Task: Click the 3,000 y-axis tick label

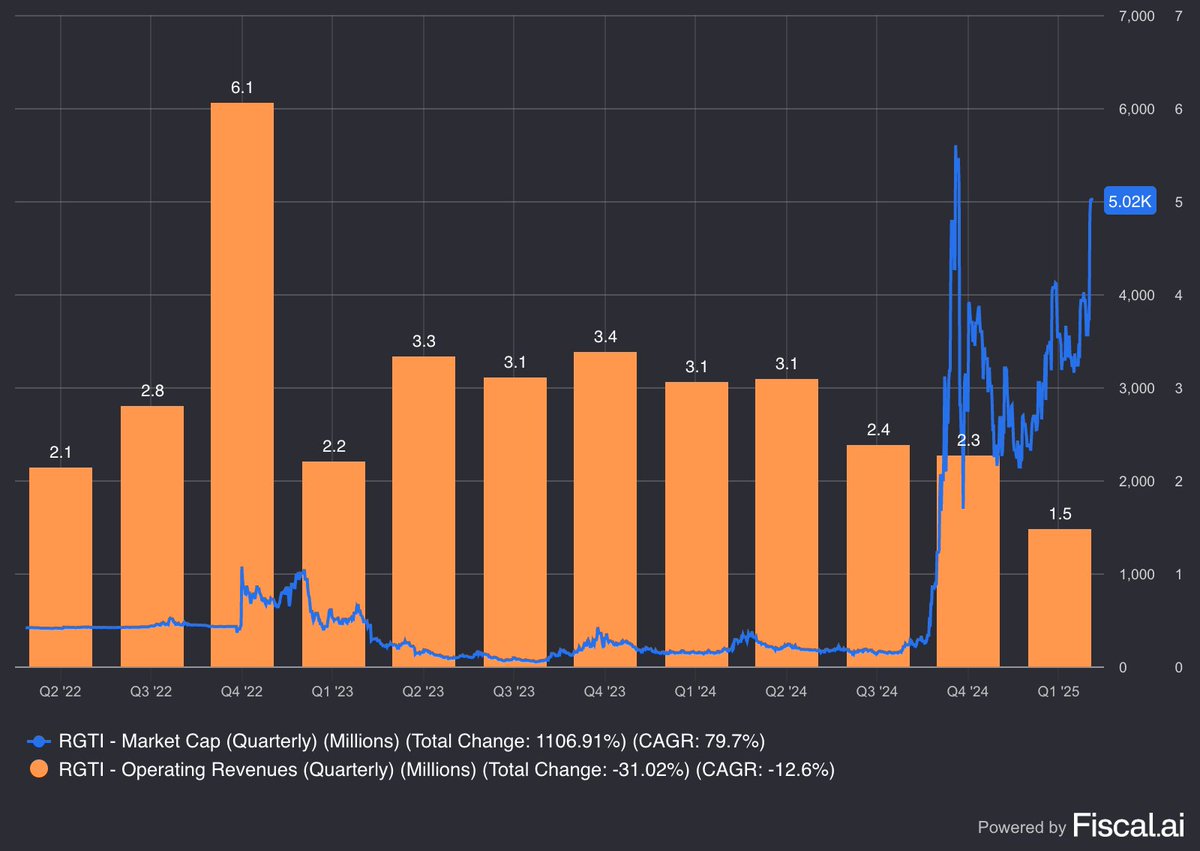Action: (1138, 388)
